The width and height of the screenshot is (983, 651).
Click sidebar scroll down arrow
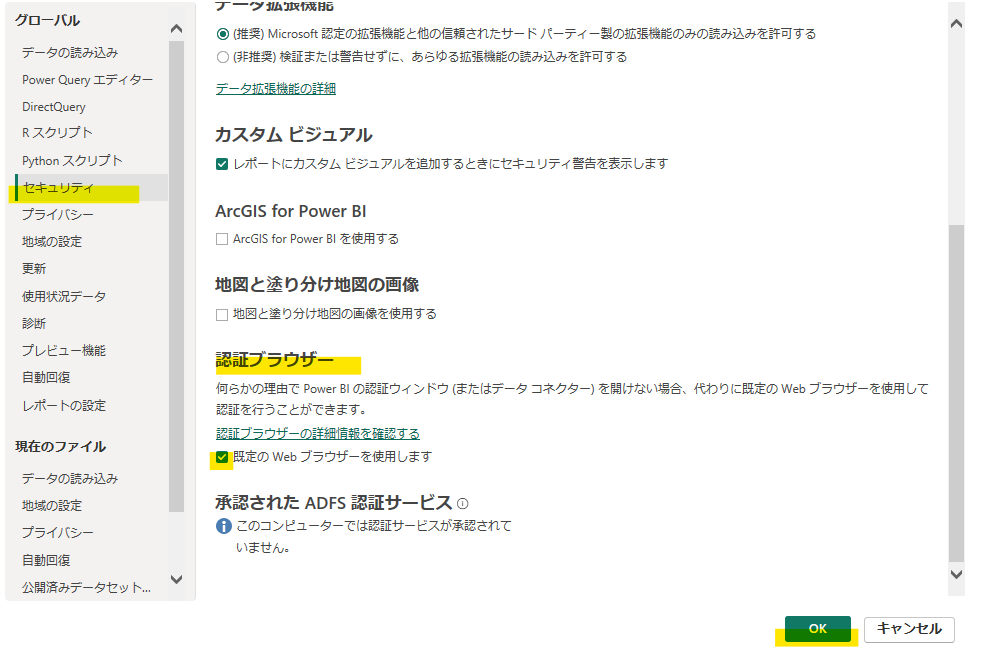coord(176,579)
